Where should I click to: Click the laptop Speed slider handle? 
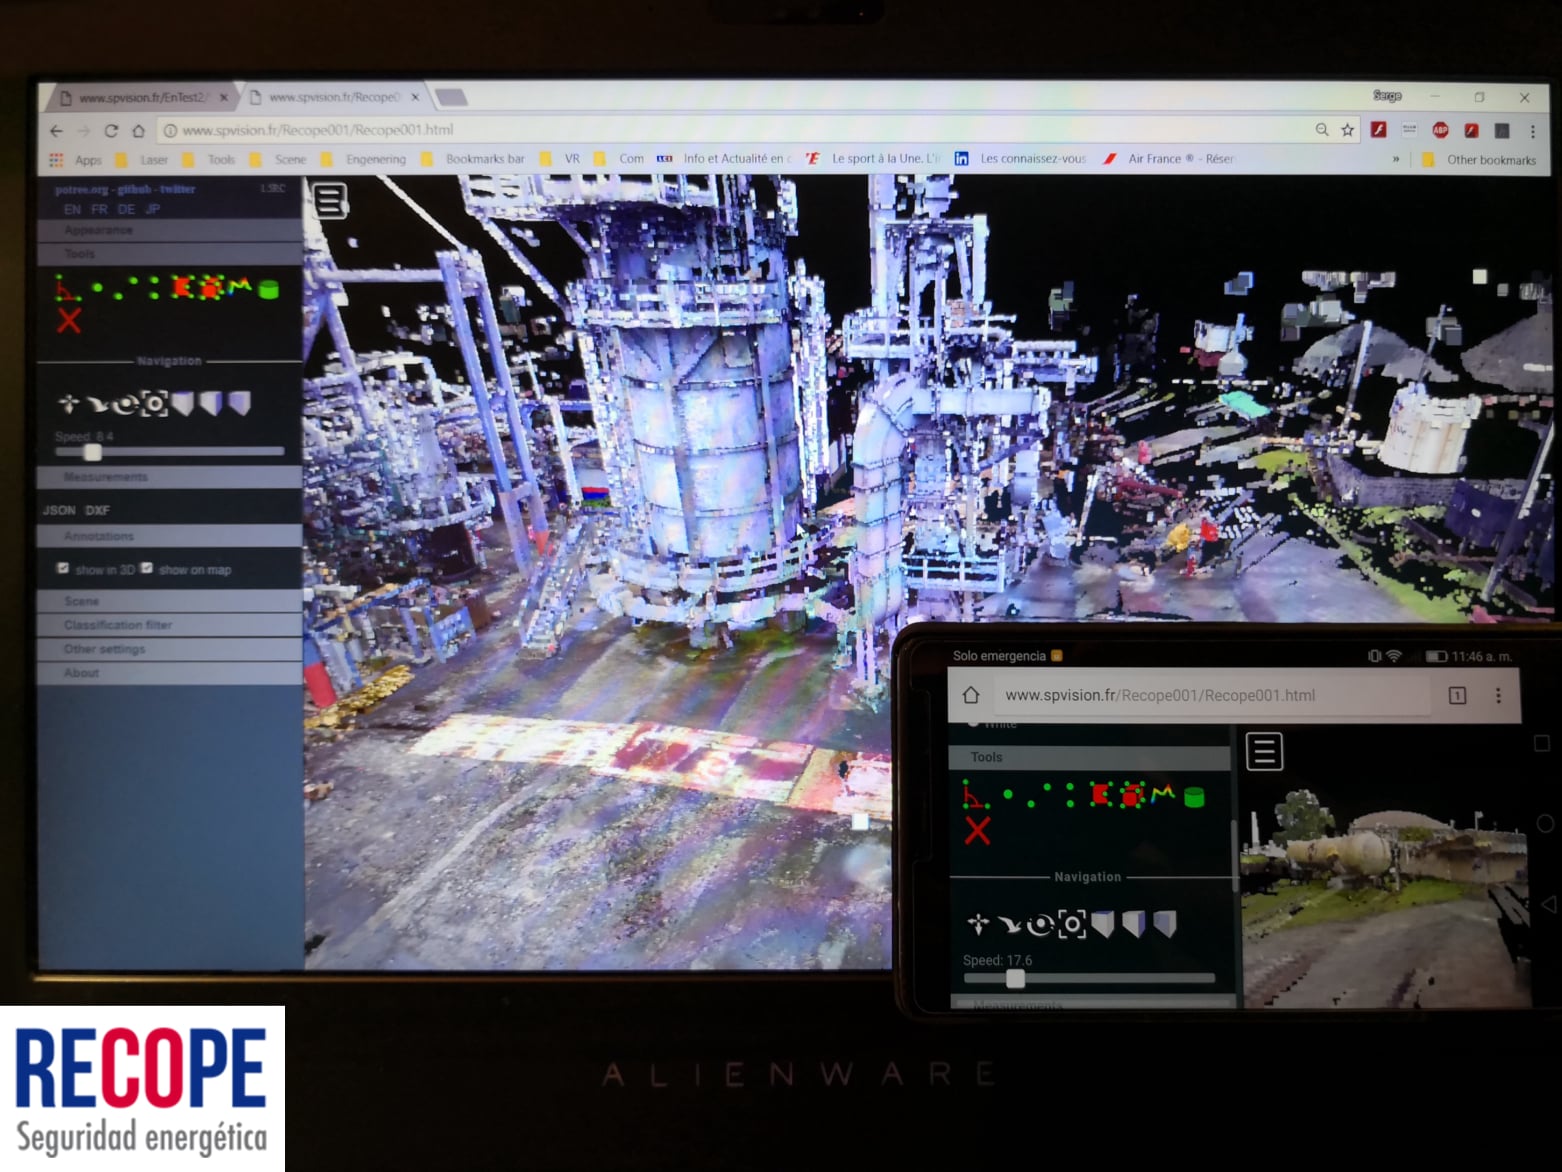pos(92,452)
